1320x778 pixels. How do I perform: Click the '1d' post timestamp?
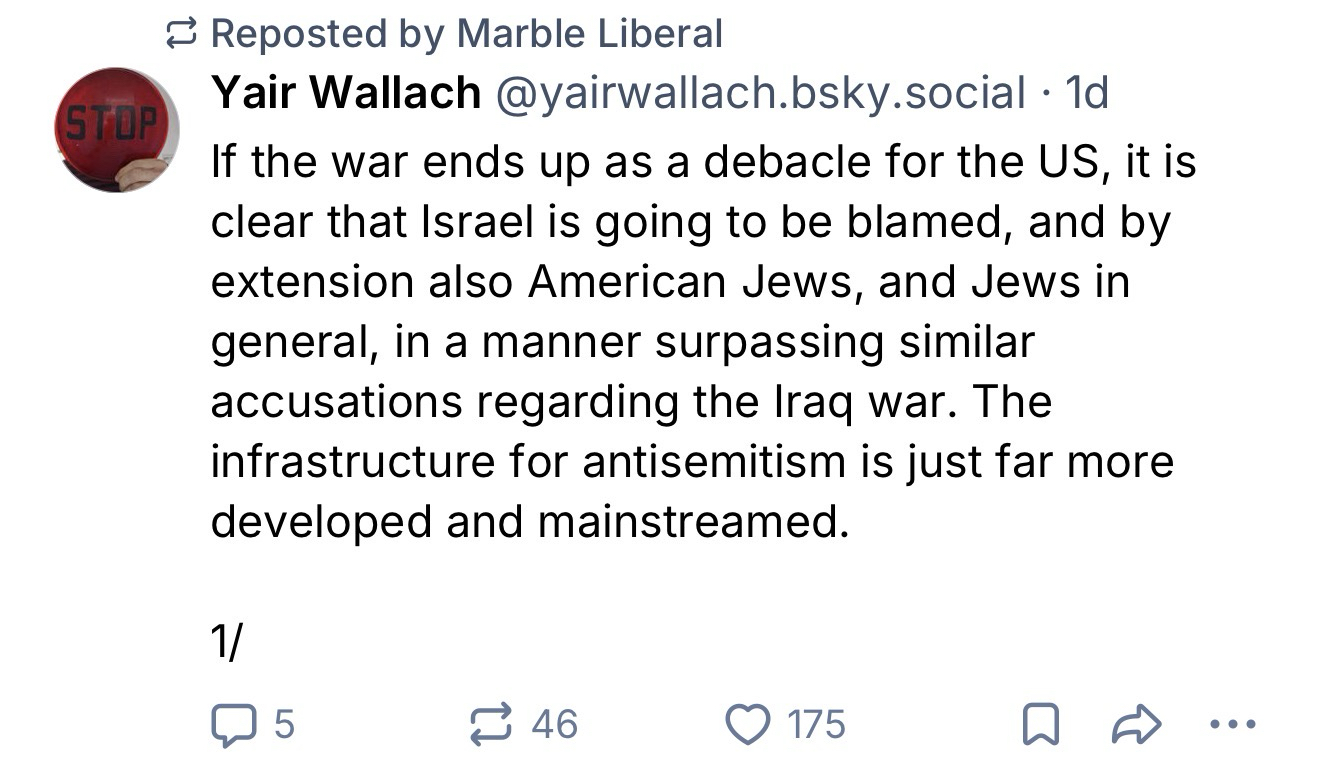[x=1086, y=93]
